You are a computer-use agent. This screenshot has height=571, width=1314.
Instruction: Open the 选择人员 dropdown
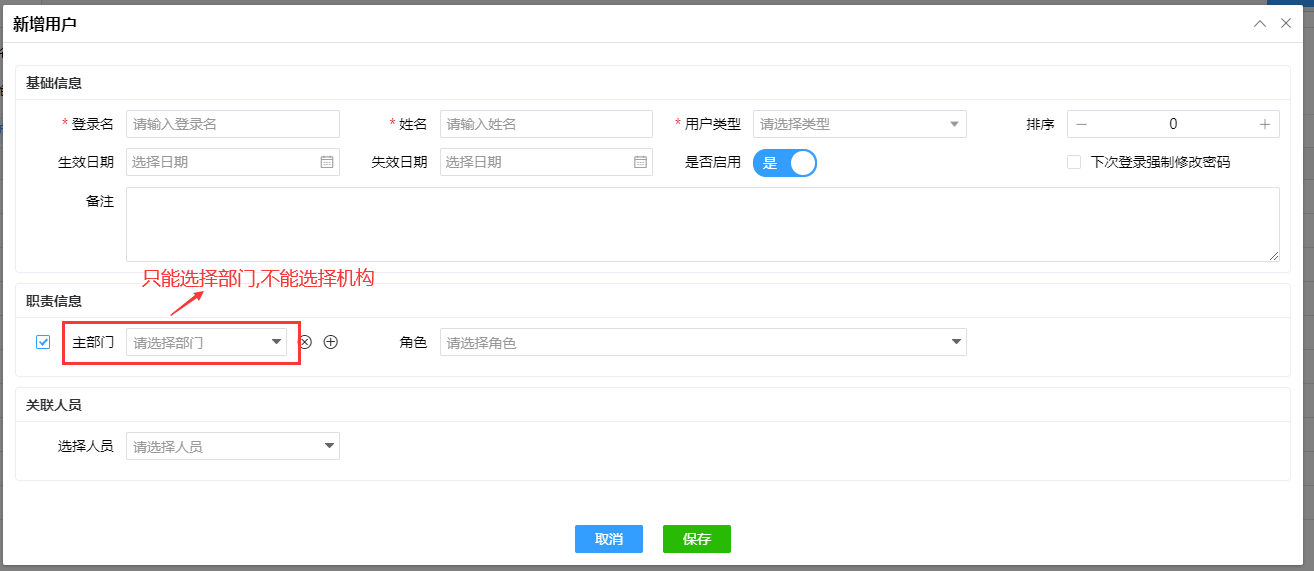tap(233, 446)
